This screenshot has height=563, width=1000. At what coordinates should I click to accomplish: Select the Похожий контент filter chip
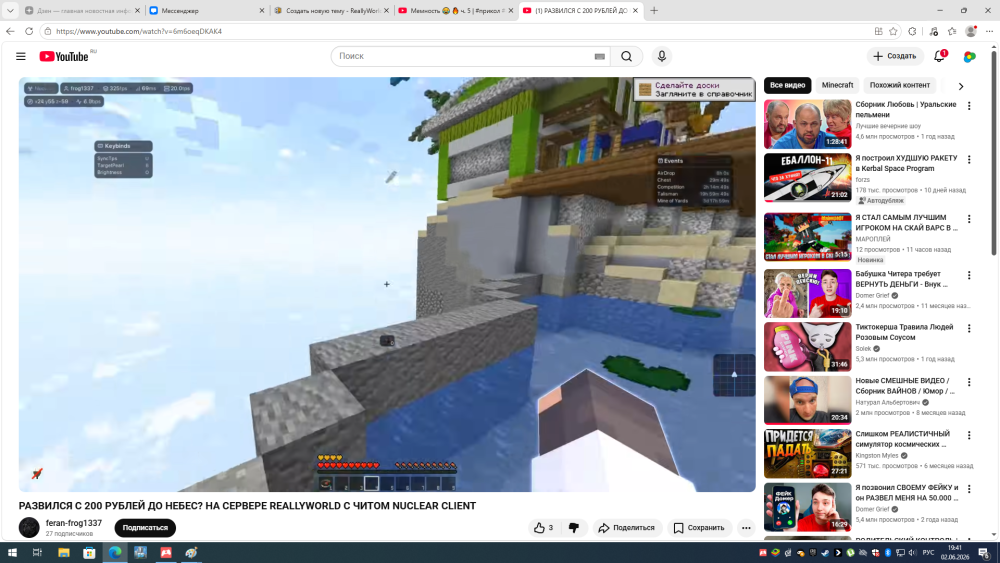899,85
